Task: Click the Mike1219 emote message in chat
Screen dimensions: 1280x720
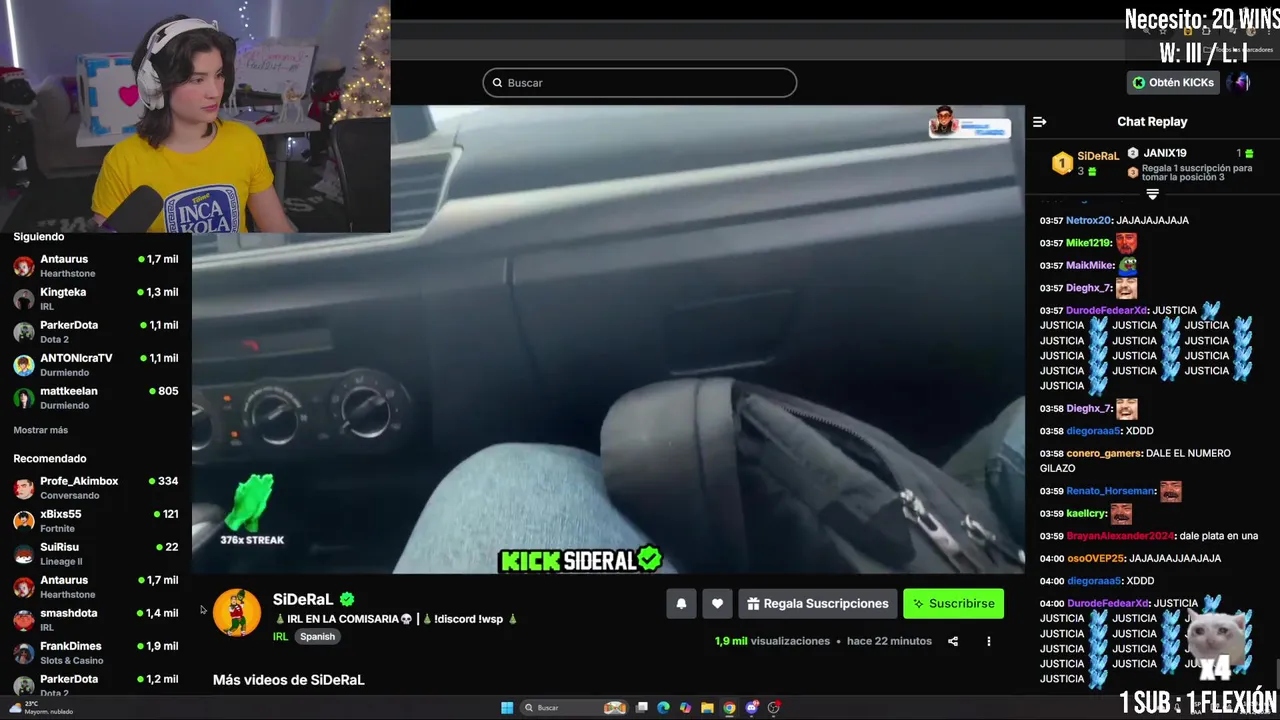Action: tap(1126, 243)
